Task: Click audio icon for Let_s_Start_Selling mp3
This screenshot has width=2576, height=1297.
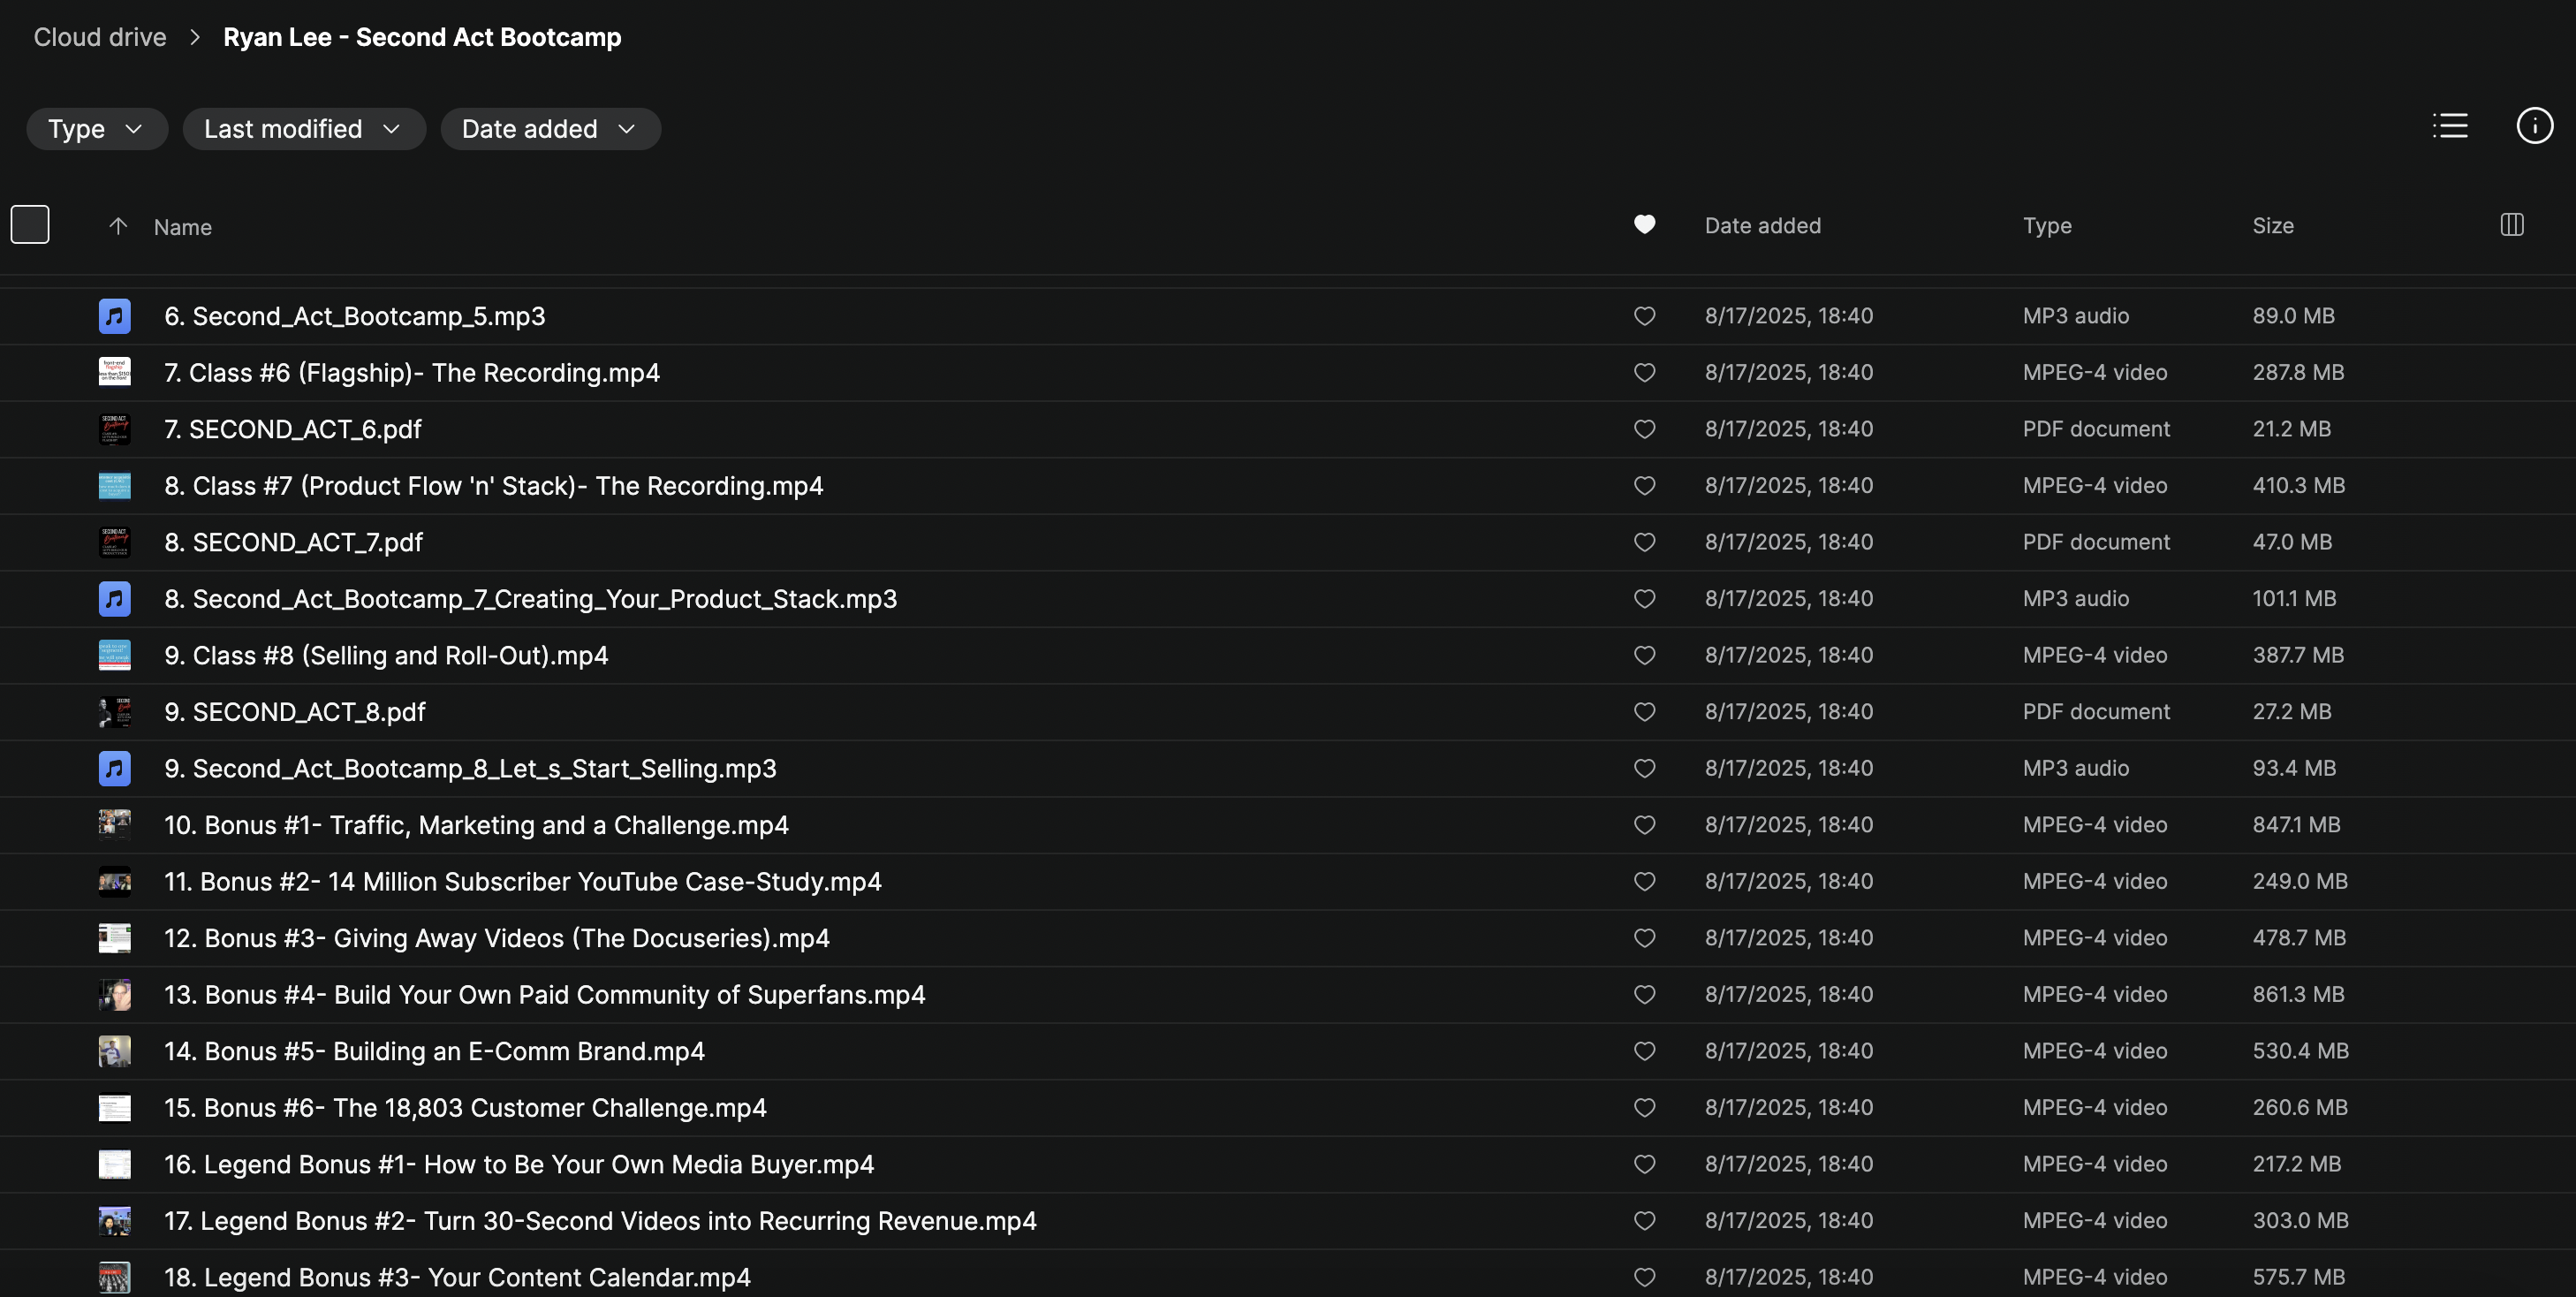Action: (115, 768)
